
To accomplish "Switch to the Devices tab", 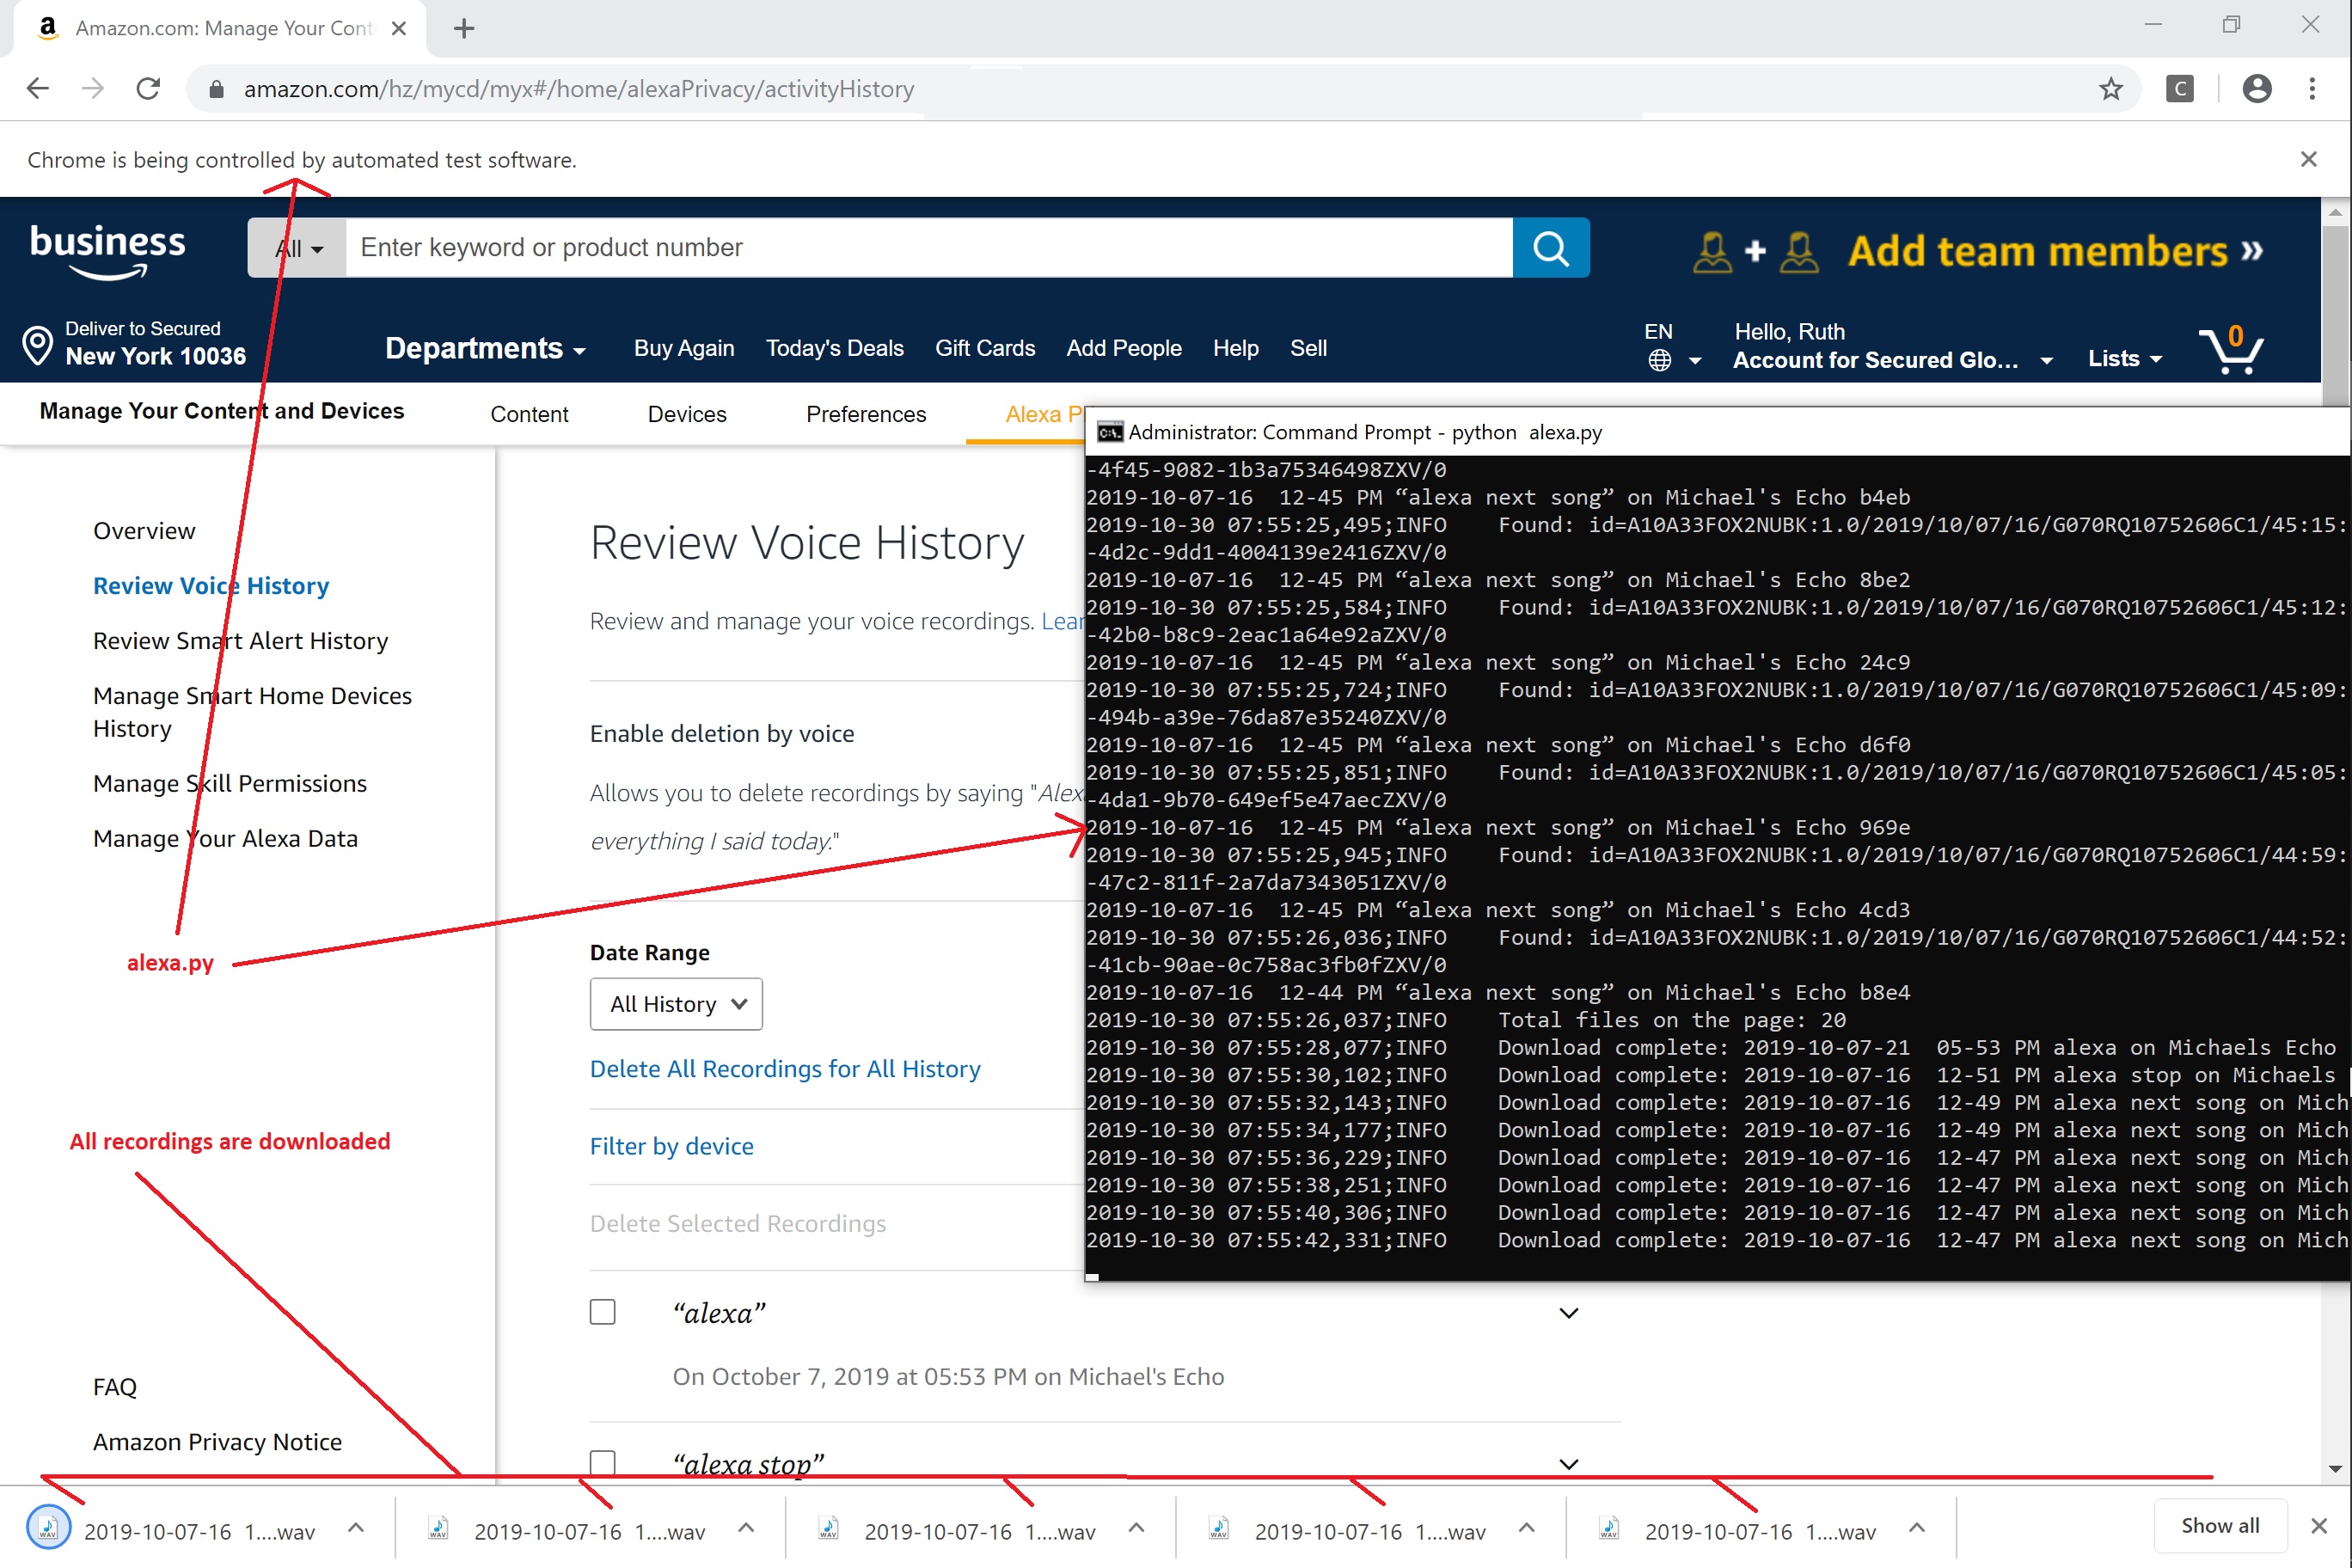I will [x=687, y=414].
